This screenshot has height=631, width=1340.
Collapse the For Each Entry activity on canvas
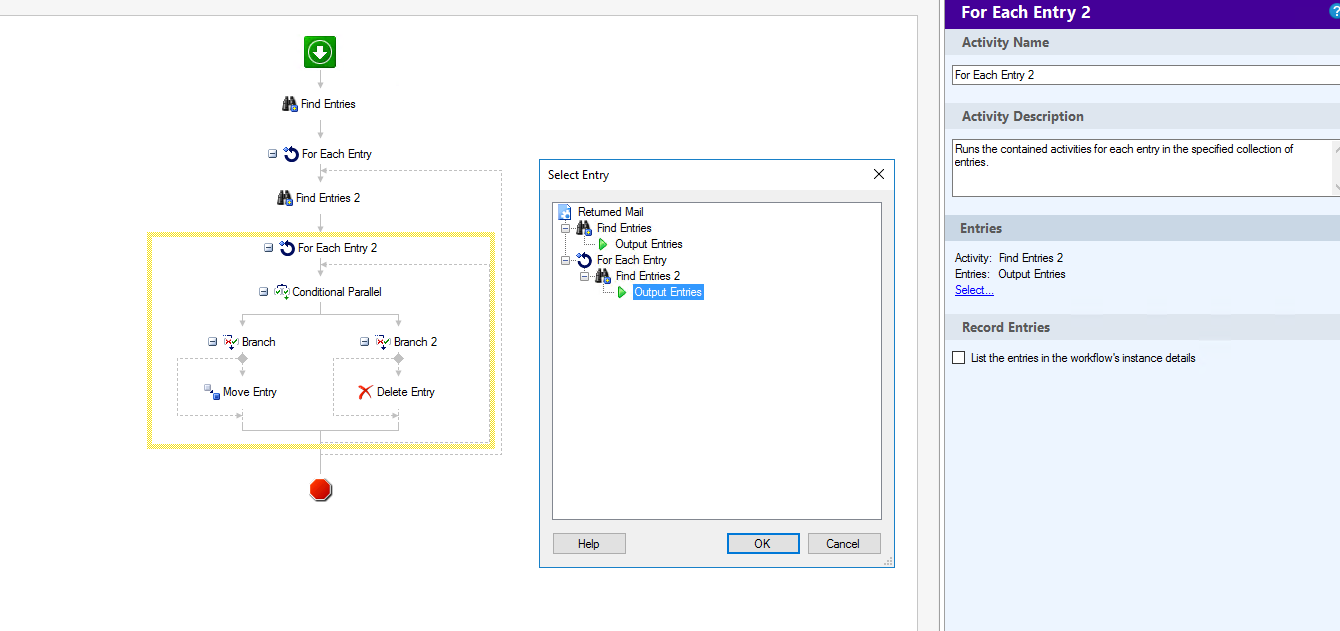click(273, 154)
